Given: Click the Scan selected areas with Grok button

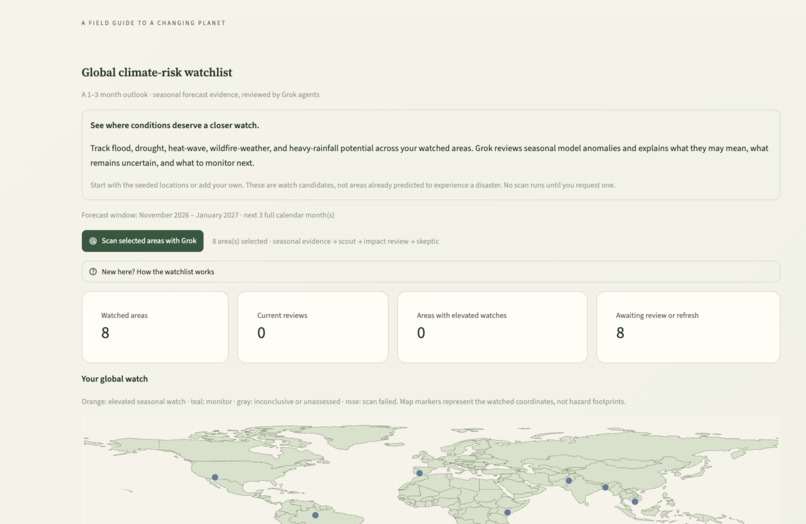Looking at the screenshot, I should pyautogui.click(x=142, y=241).
